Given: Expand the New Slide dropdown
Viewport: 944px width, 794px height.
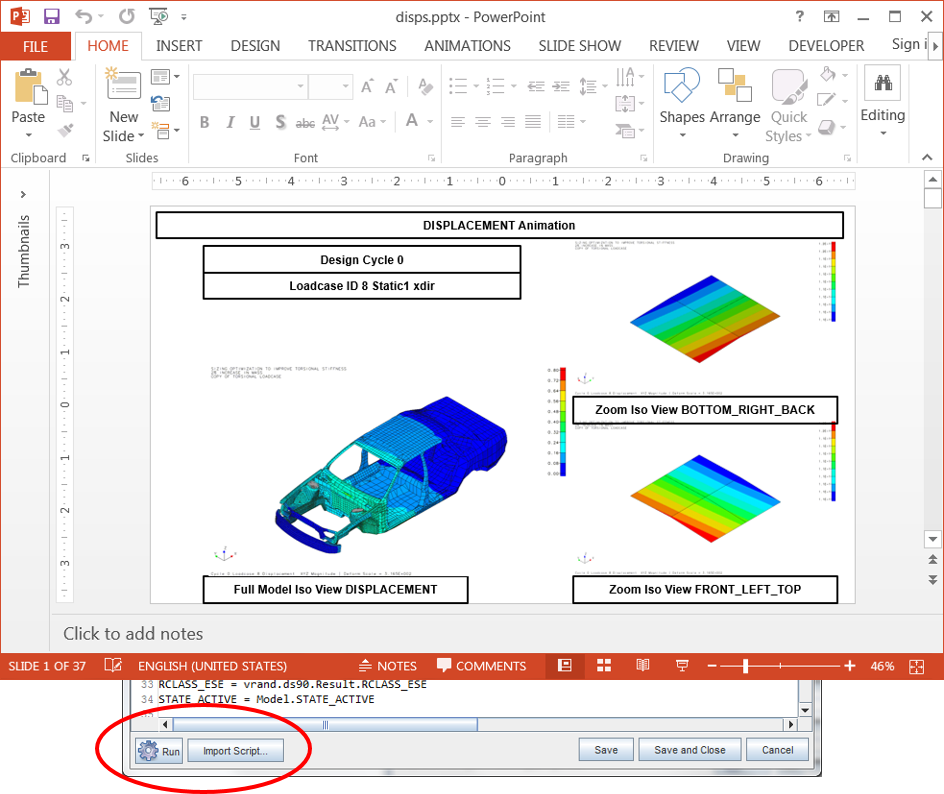Looking at the screenshot, I should pos(125,136).
